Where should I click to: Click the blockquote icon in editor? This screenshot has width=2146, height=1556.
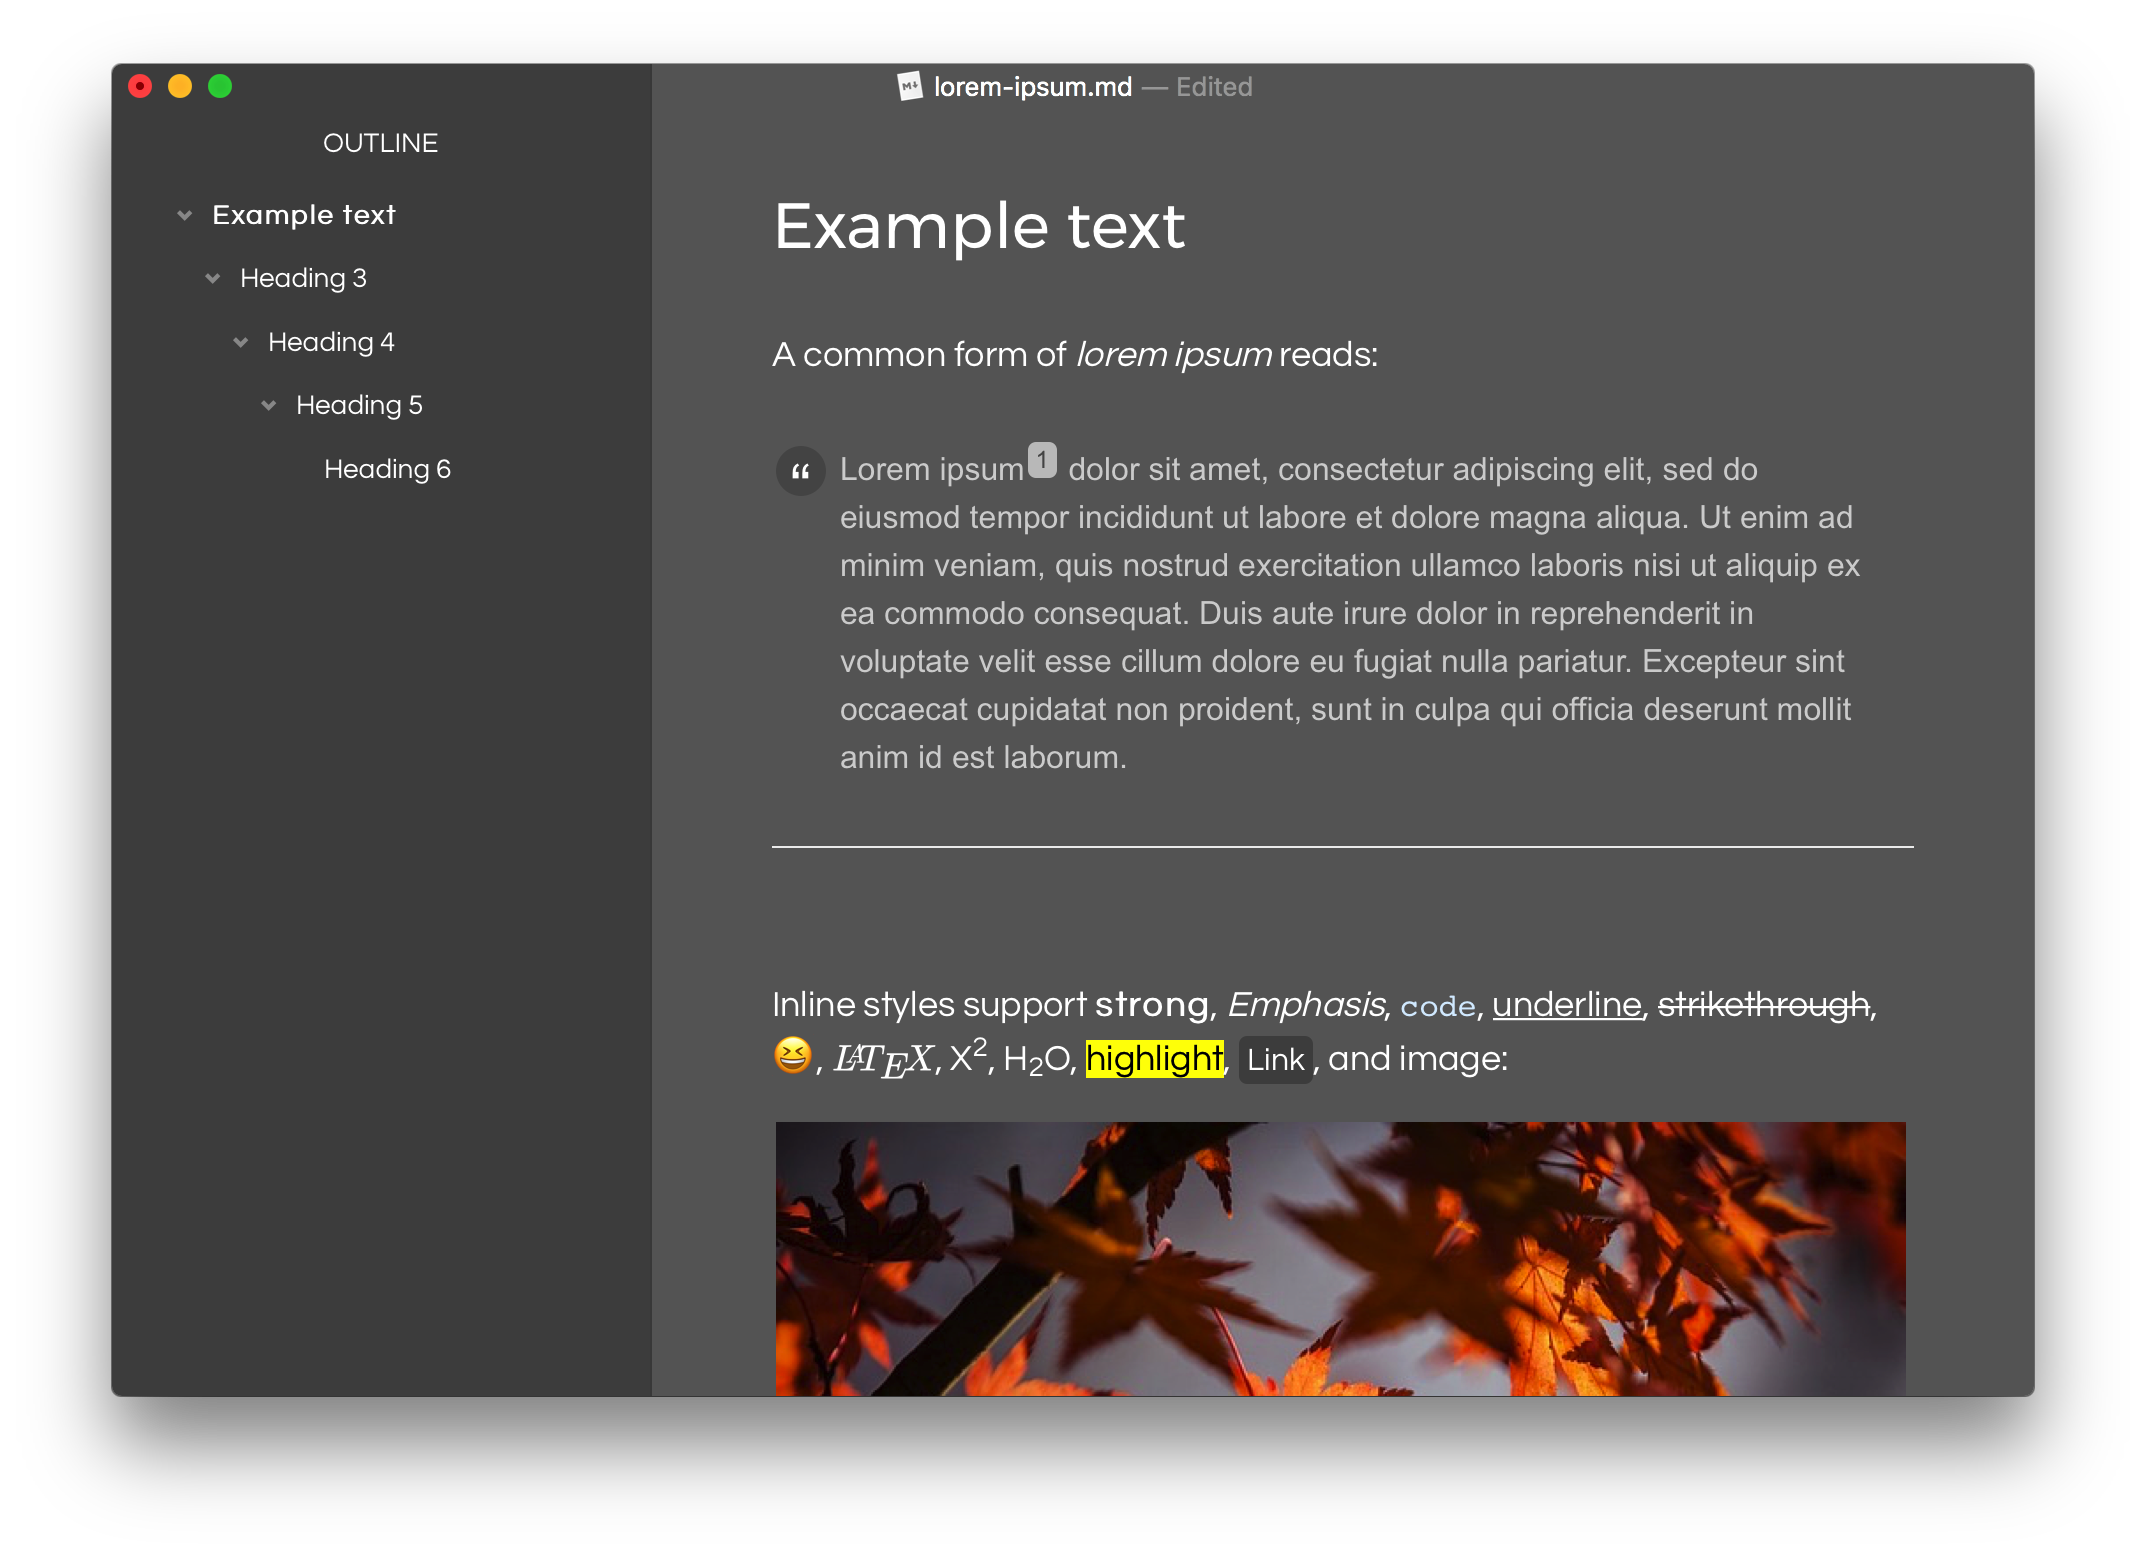pos(800,470)
